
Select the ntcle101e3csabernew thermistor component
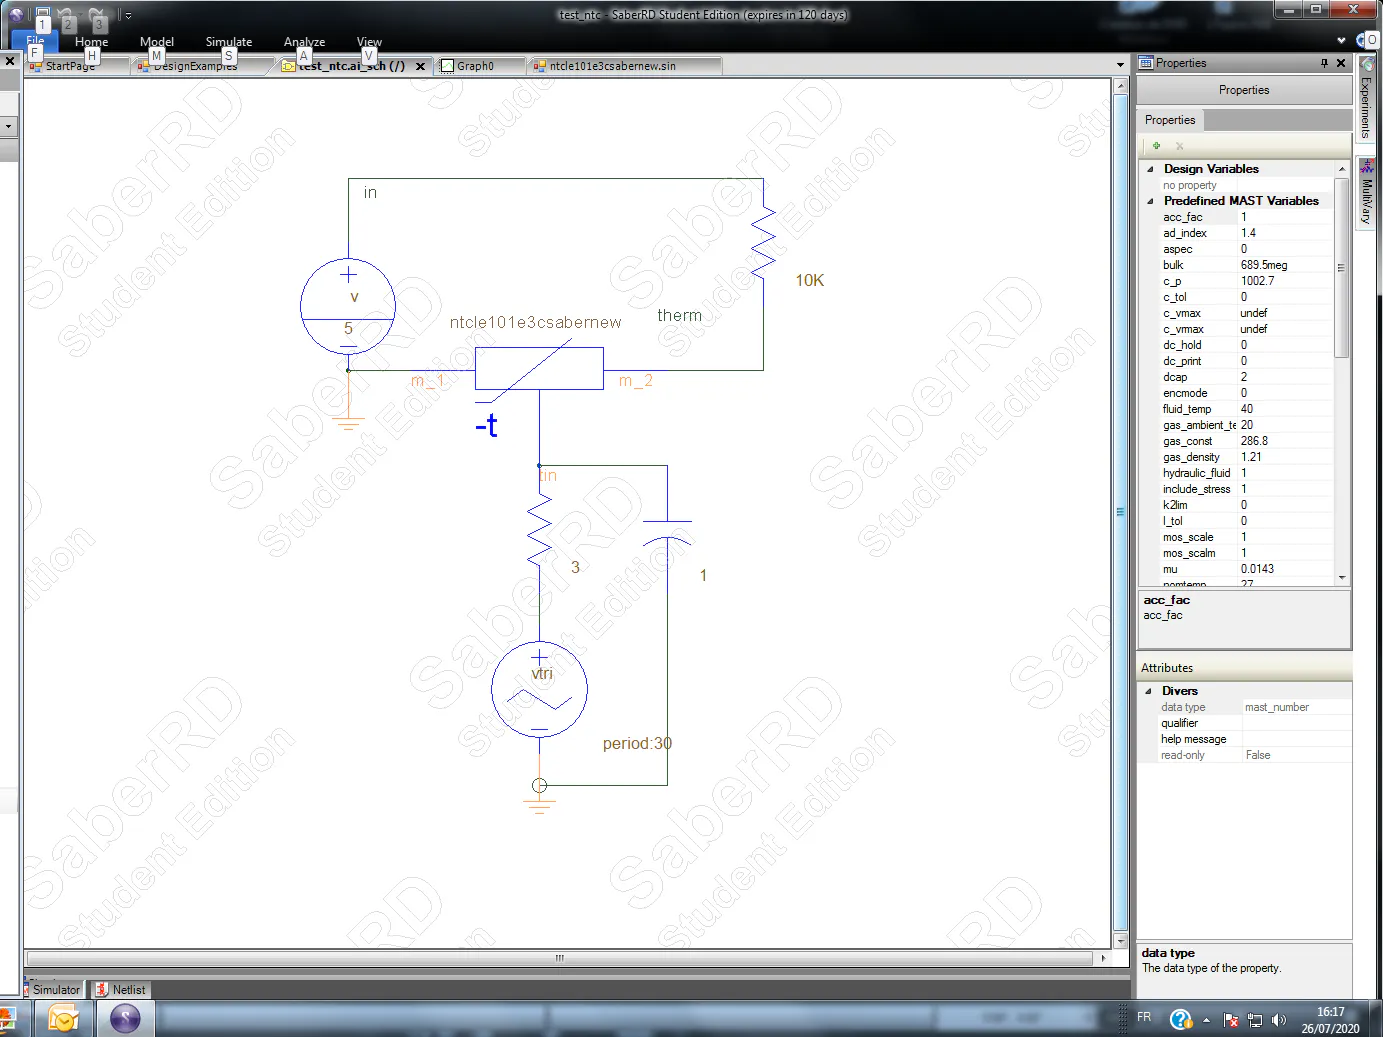(x=539, y=368)
